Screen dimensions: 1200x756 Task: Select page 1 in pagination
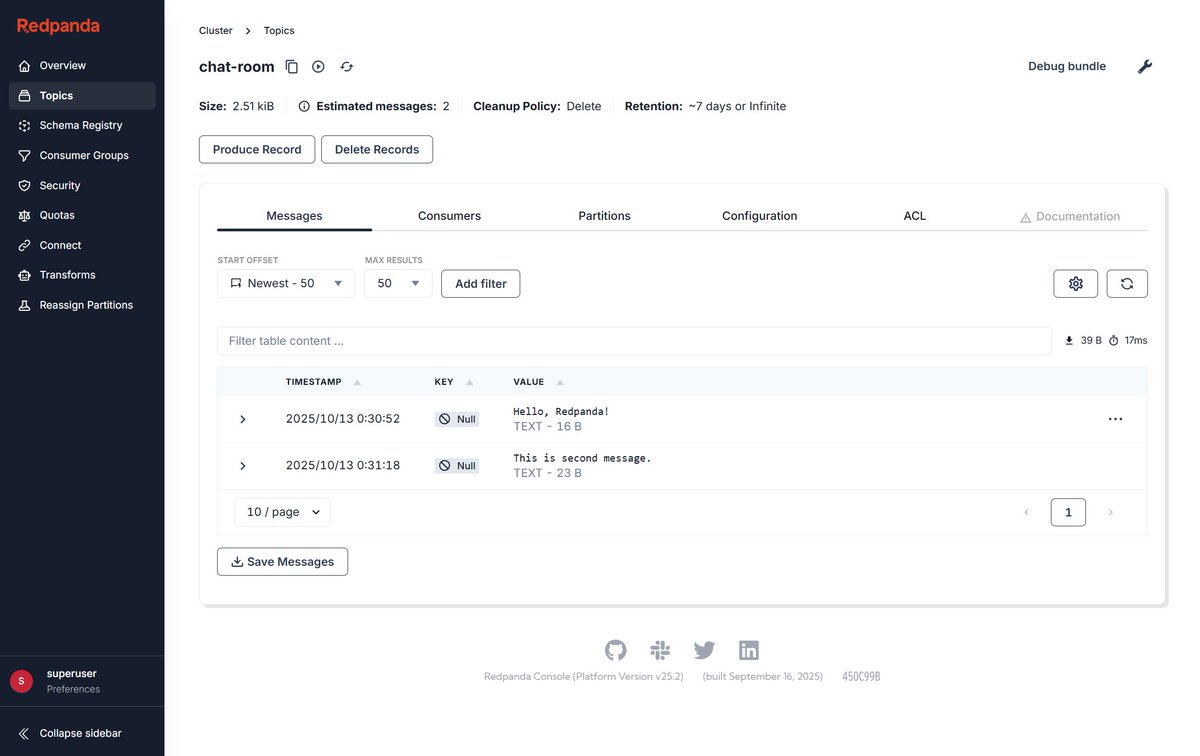click(x=1068, y=513)
